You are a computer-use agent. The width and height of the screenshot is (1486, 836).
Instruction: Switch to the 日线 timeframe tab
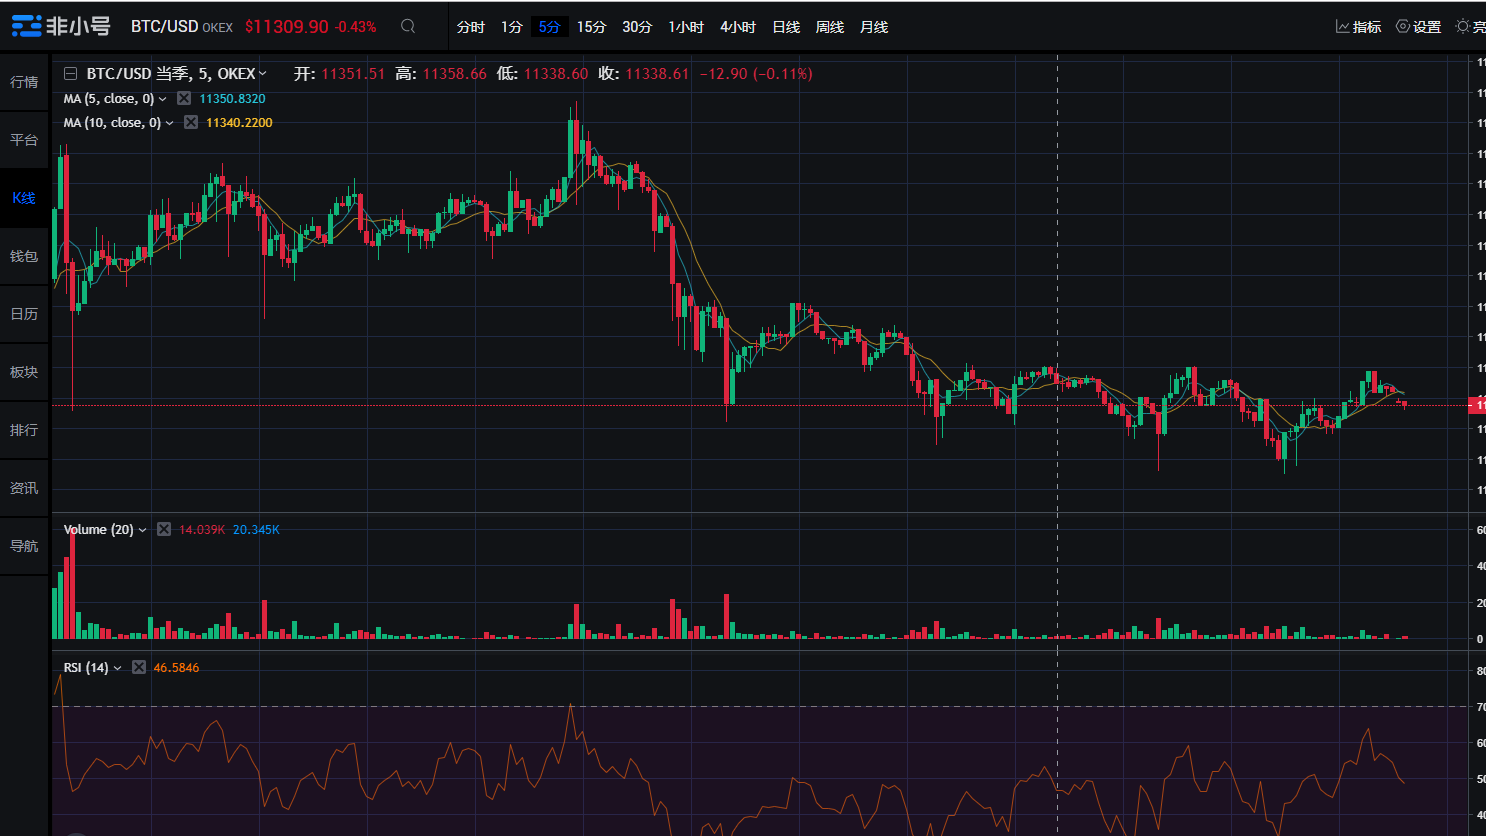point(786,27)
